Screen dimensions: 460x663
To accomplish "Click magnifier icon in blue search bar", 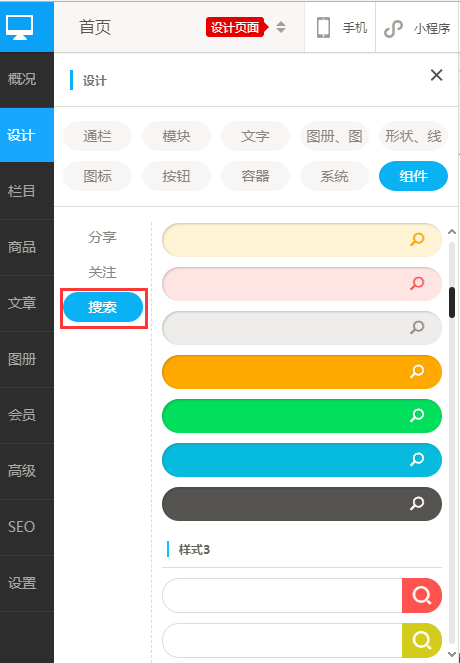I will tap(417, 459).
